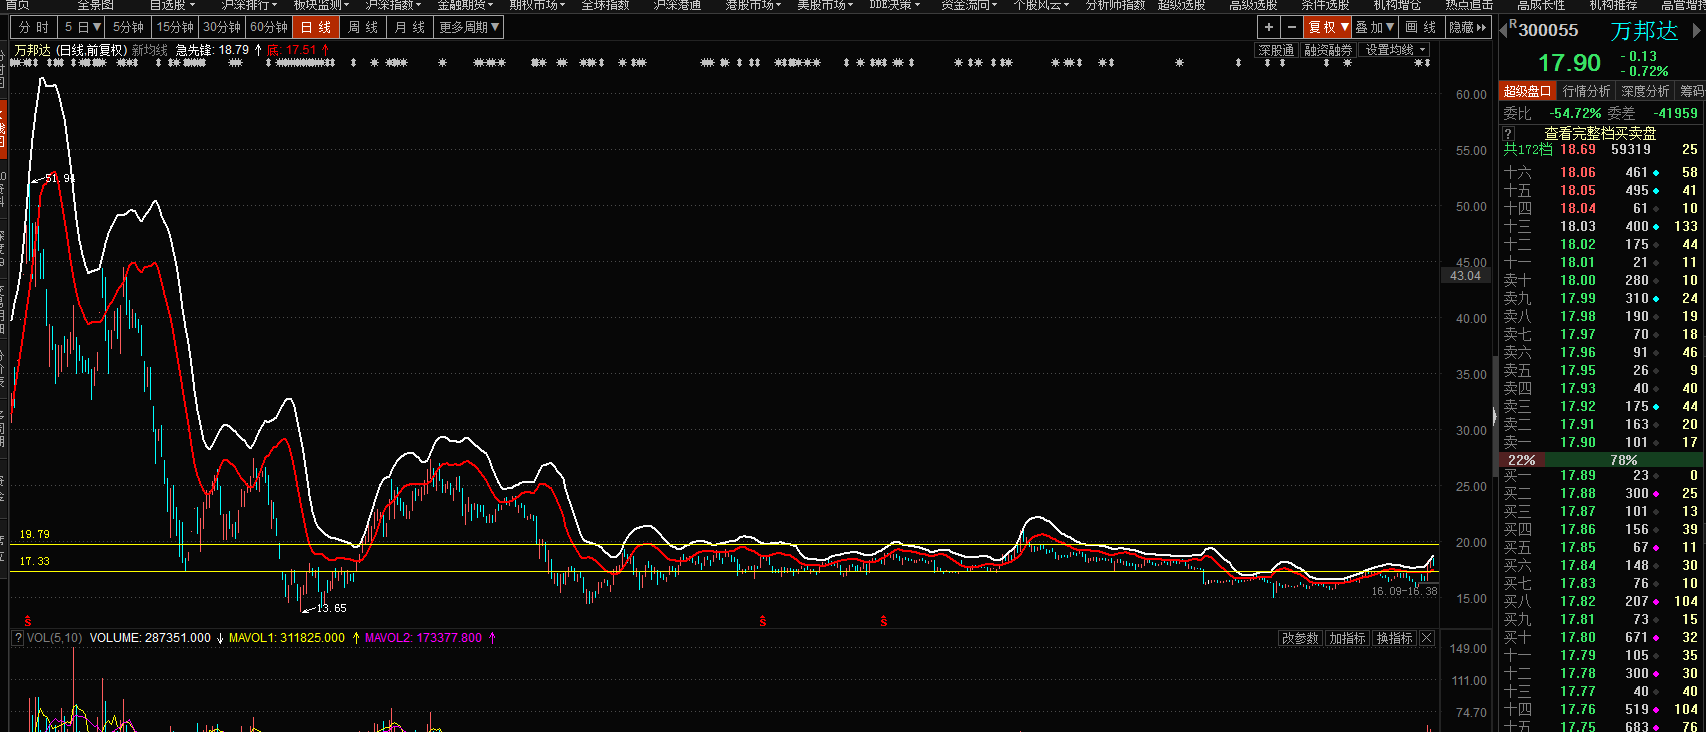Click the 17.89 买一 bid price
The image size is (1706, 732).
point(1578,476)
